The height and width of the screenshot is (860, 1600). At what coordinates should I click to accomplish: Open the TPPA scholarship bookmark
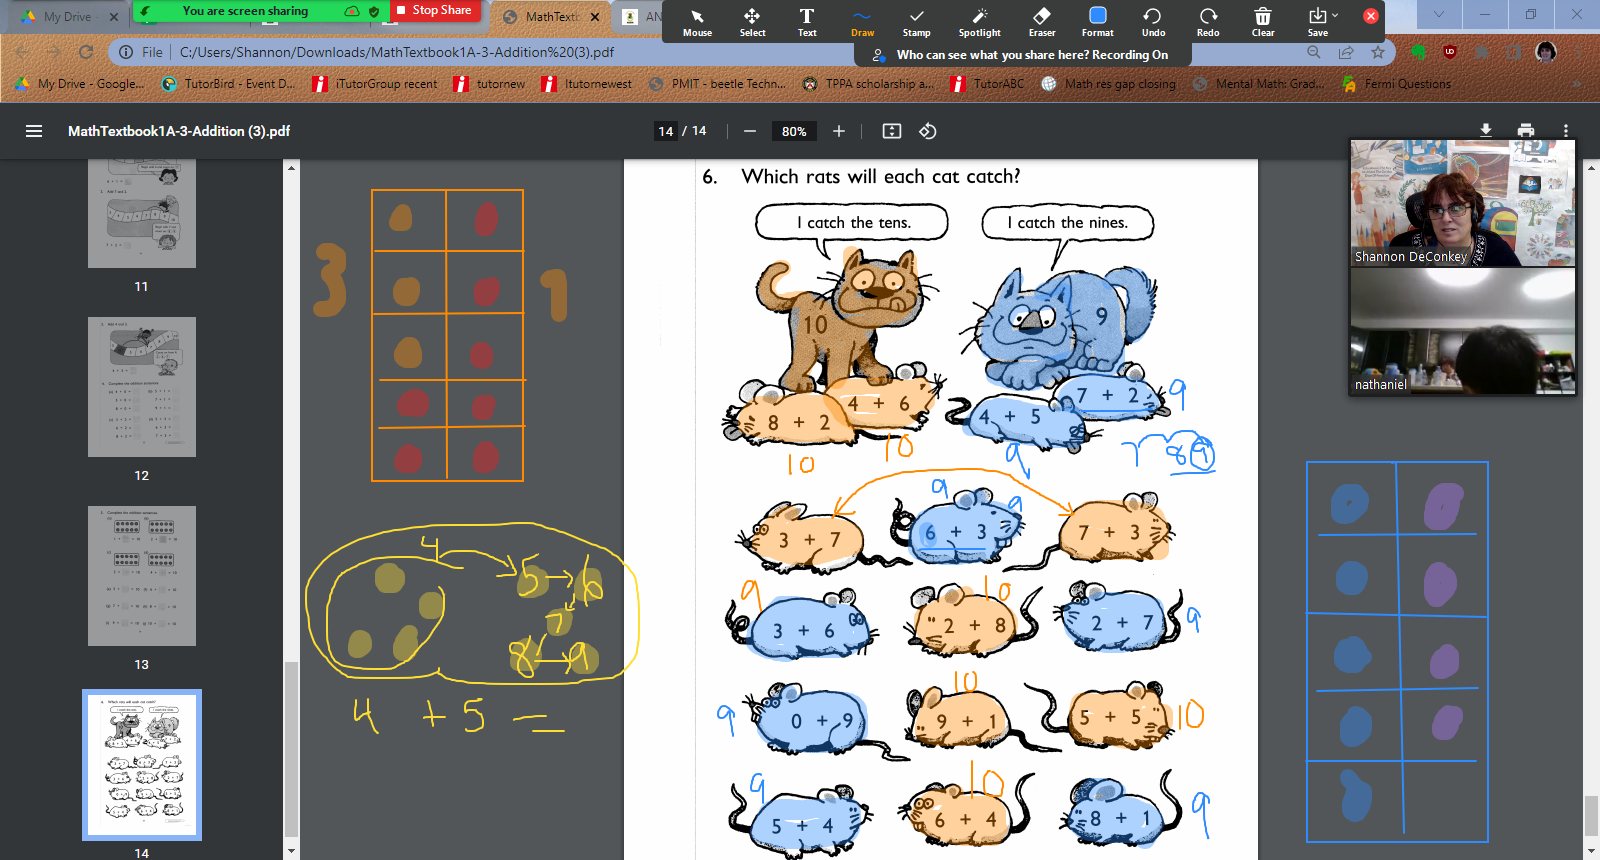(868, 84)
